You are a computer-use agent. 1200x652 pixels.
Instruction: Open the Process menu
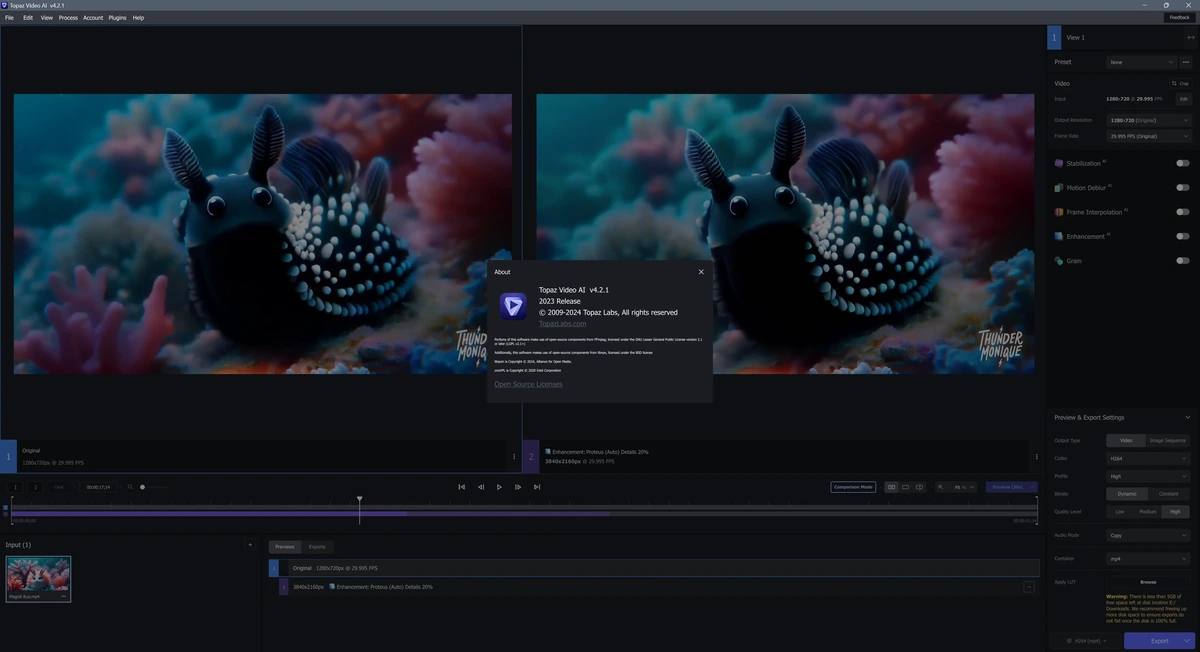(x=68, y=18)
